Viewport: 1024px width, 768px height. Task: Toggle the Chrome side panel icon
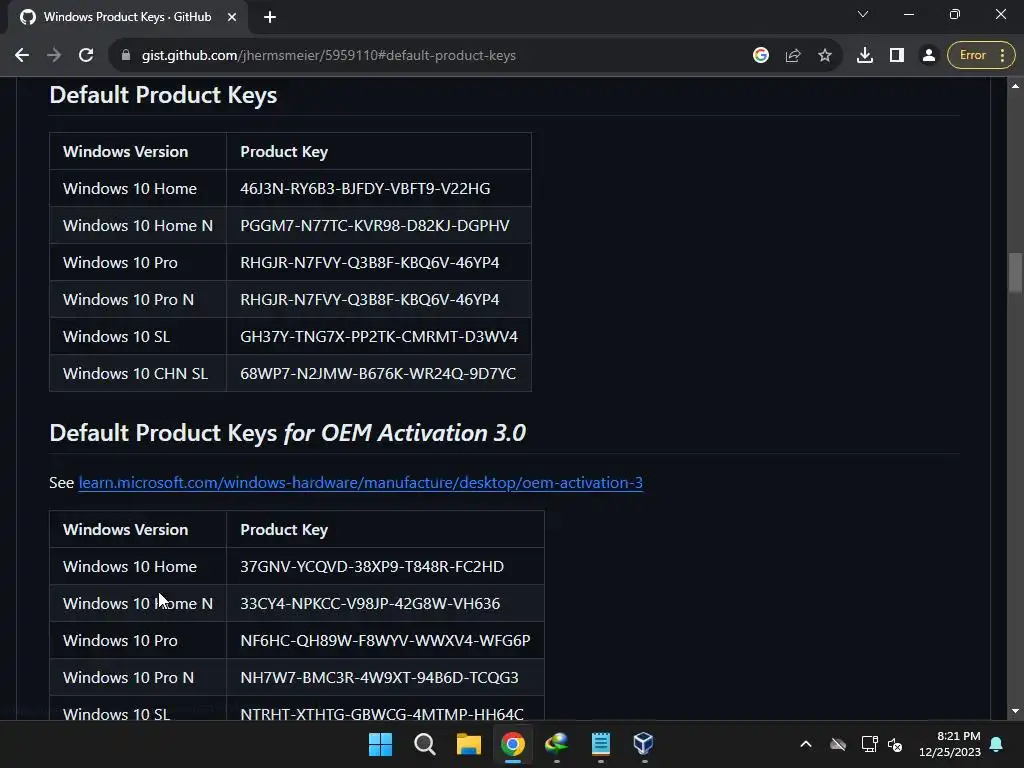[897, 56]
